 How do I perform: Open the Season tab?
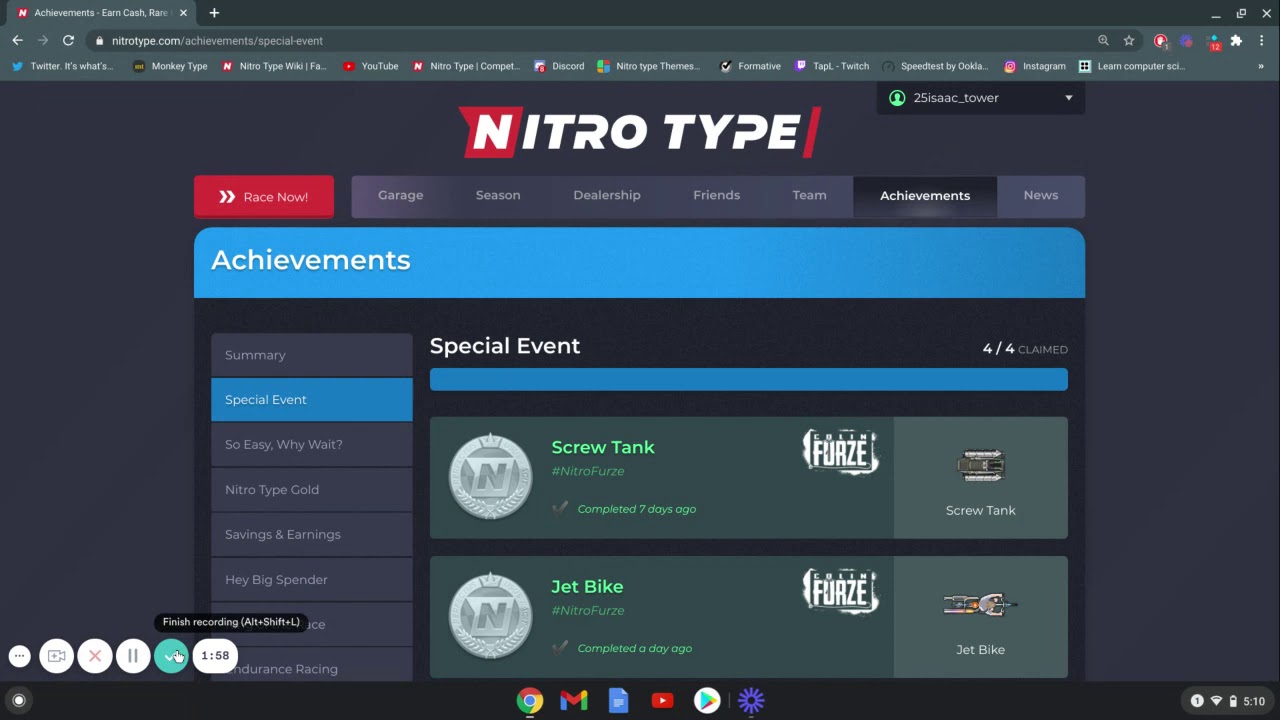(498, 195)
